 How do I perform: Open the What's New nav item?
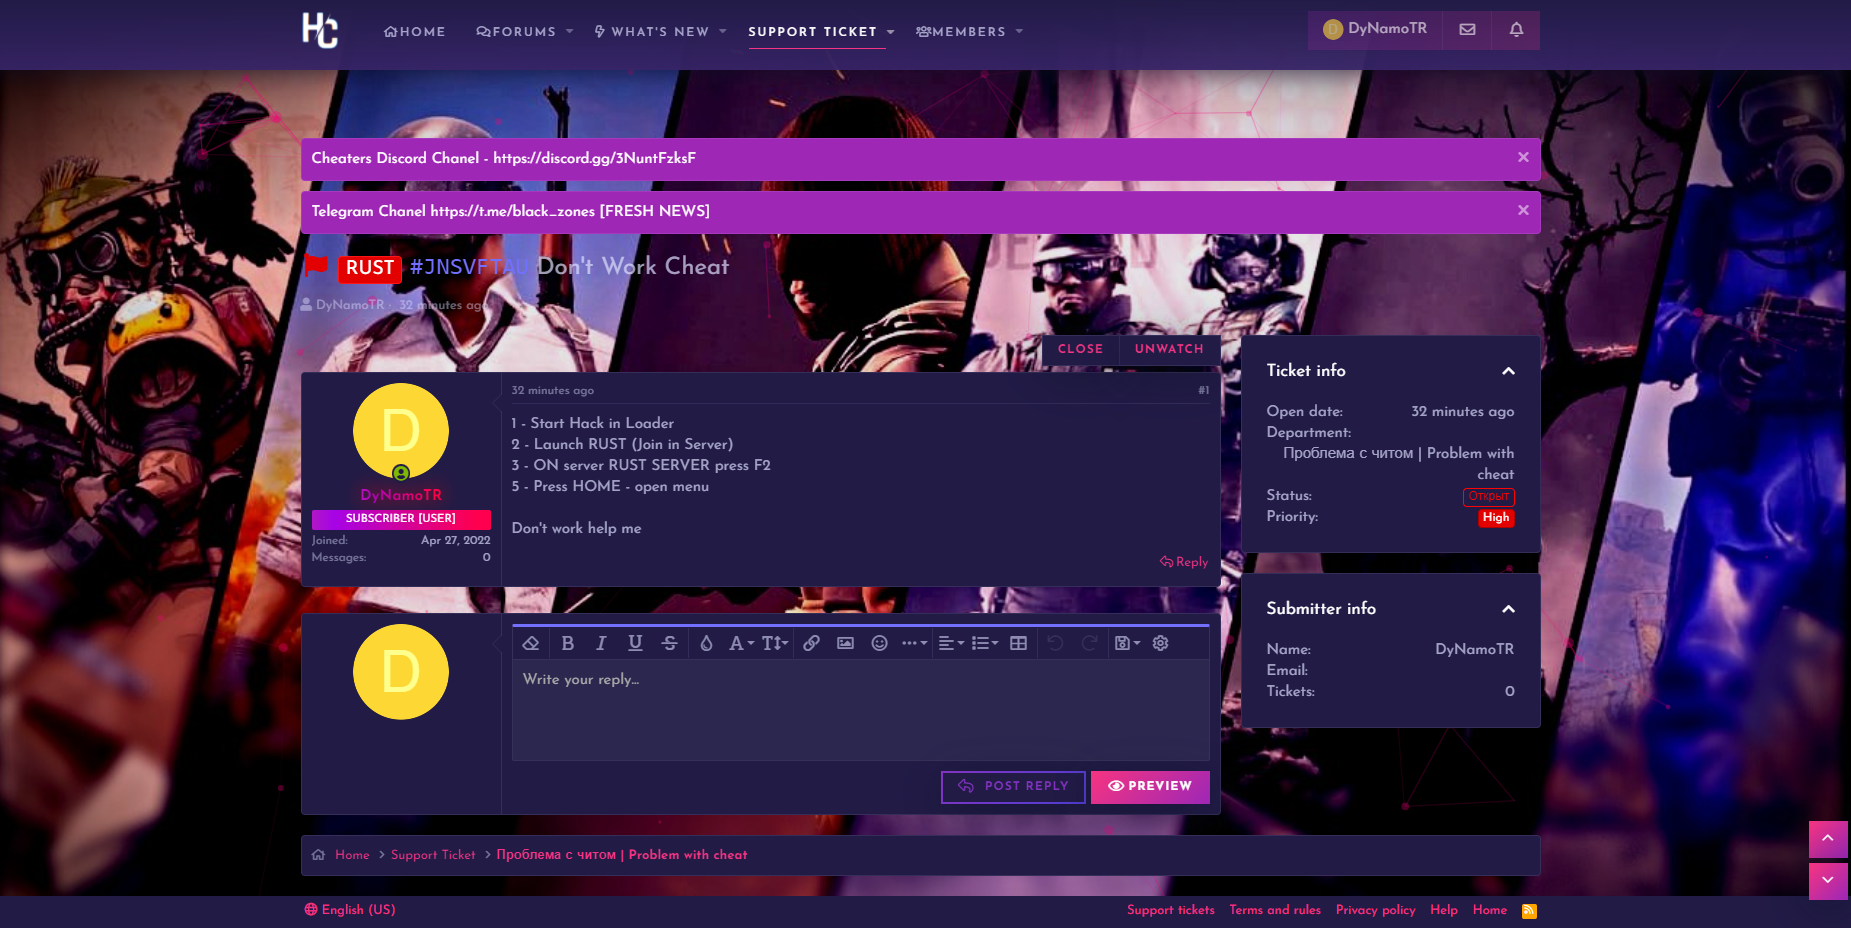(x=652, y=32)
